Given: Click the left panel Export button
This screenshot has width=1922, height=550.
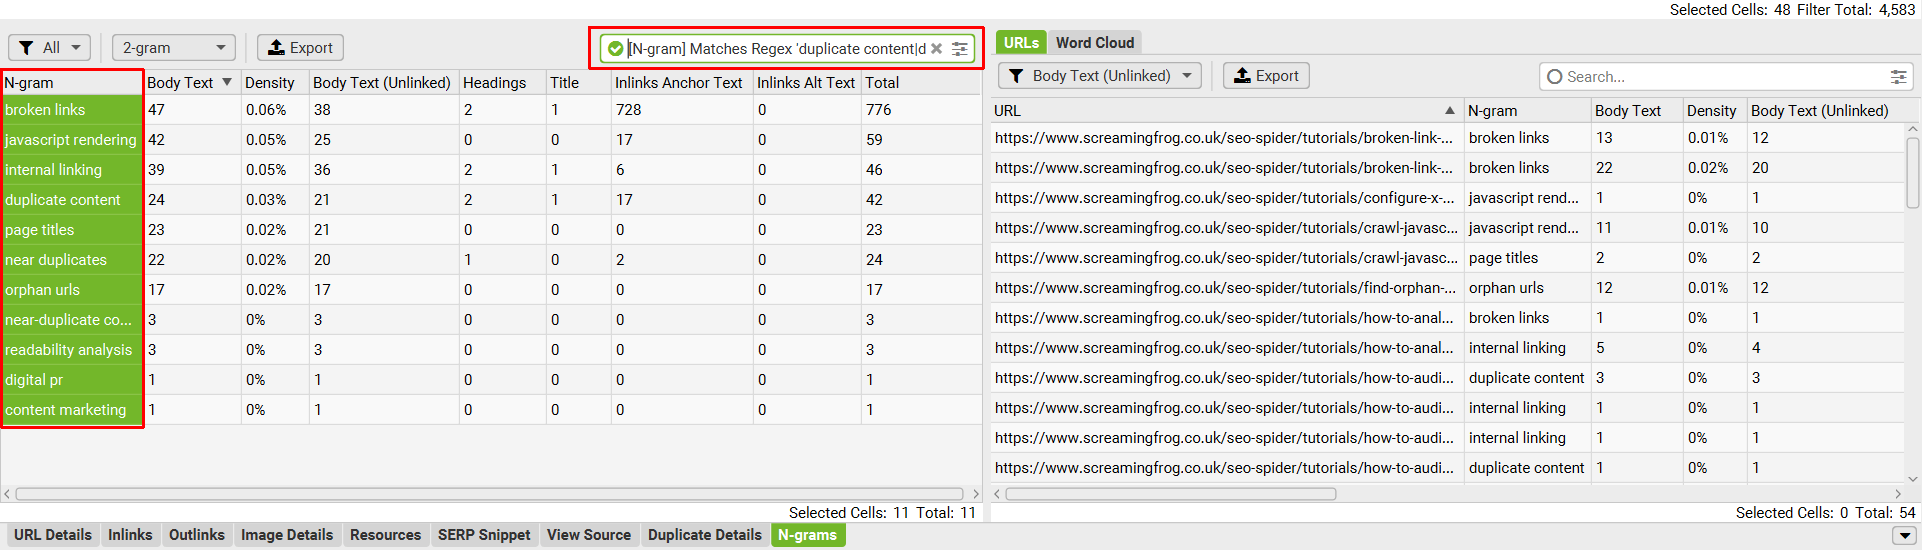Looking at the screenshot, I should pyautogui.click(x=300, y=48).
